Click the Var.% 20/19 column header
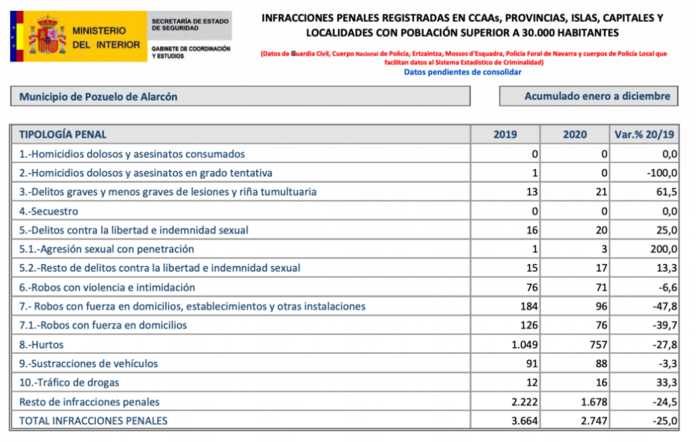The width and height of the screenshot is (696, 442). pyautogui.click(x=647, y=135)
